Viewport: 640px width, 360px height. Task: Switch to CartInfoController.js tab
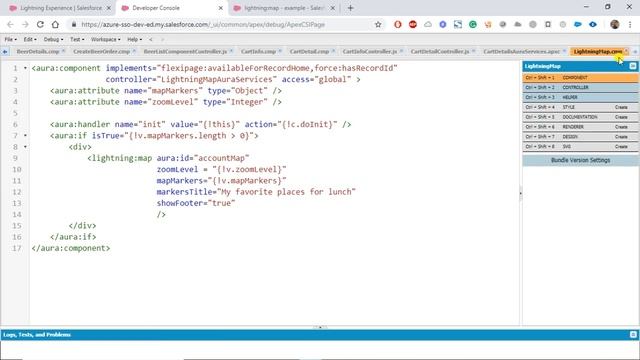(369, 51)
